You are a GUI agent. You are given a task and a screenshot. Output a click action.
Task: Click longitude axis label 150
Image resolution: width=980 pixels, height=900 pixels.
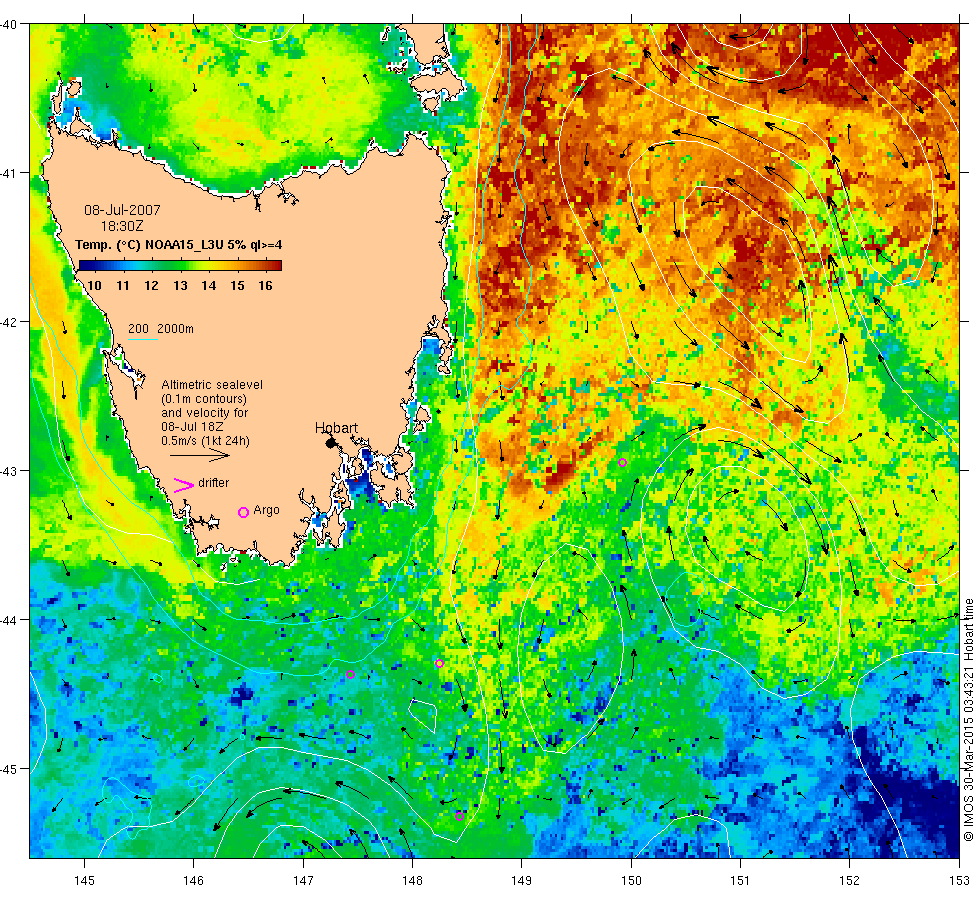click(631, 881)
